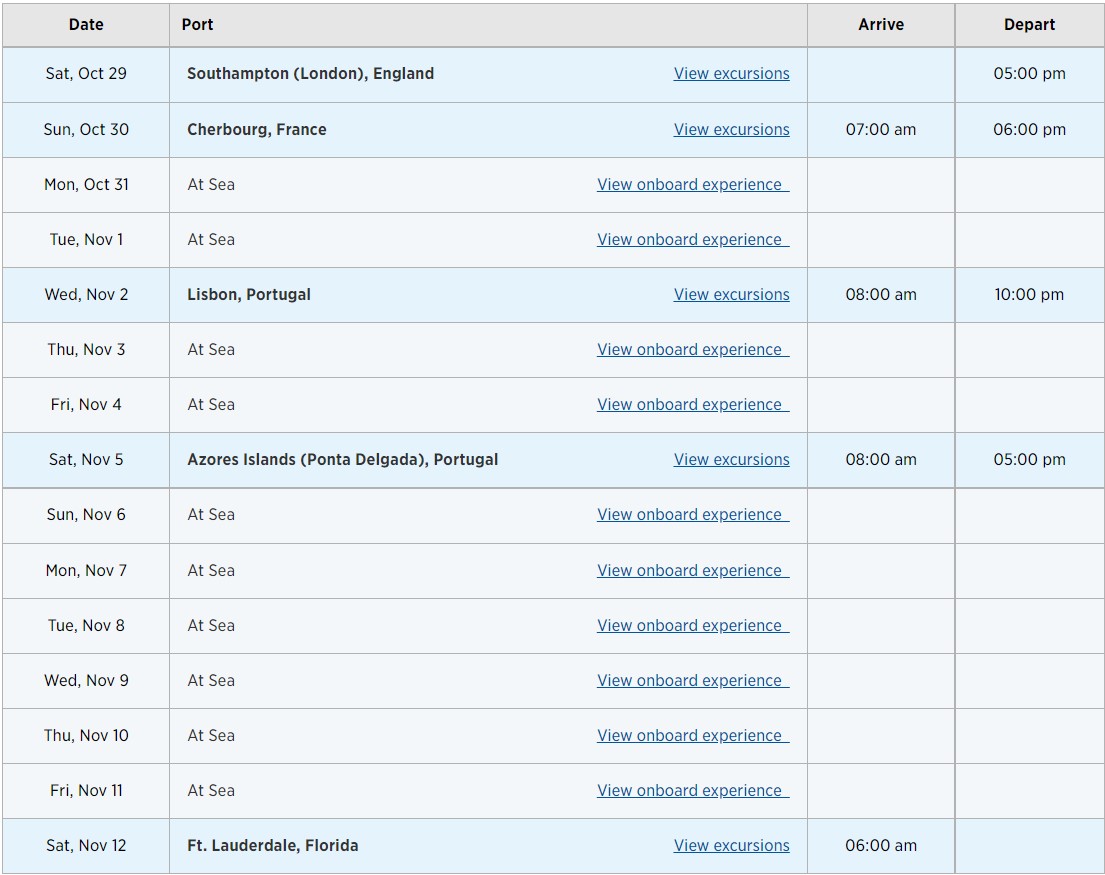Click Azores Islands' 05:00 pm departure time
The height and width of the screenshot is (875, 1105).
pyautogui.click(x=1030, y=459)
